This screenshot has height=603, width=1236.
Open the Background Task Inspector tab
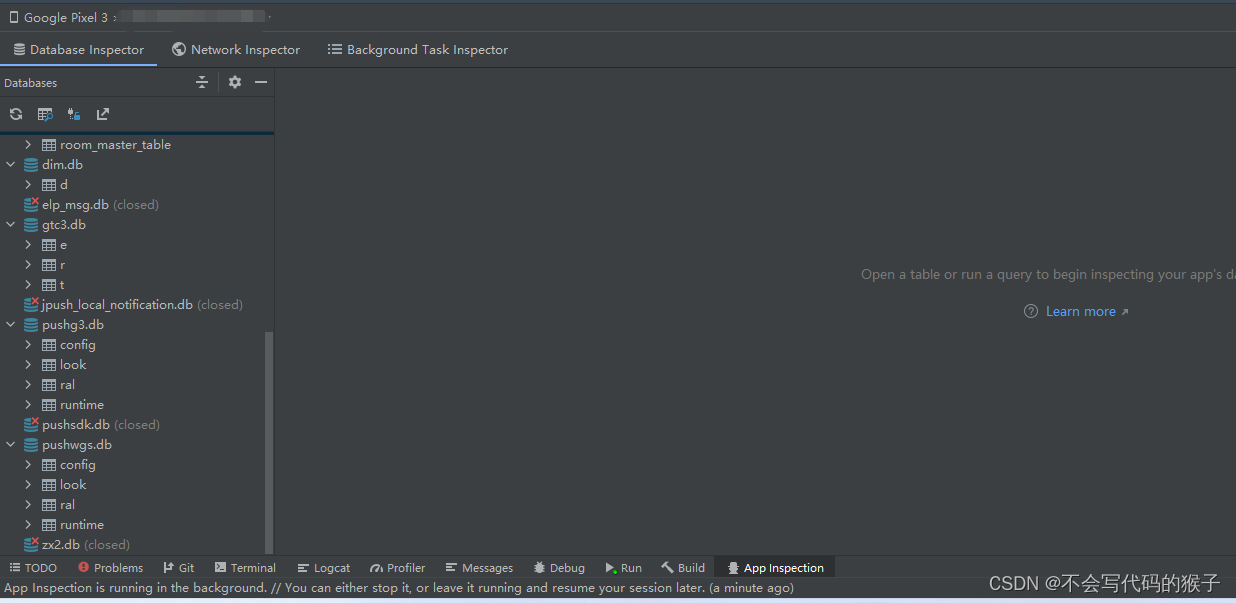click(418, 49)
